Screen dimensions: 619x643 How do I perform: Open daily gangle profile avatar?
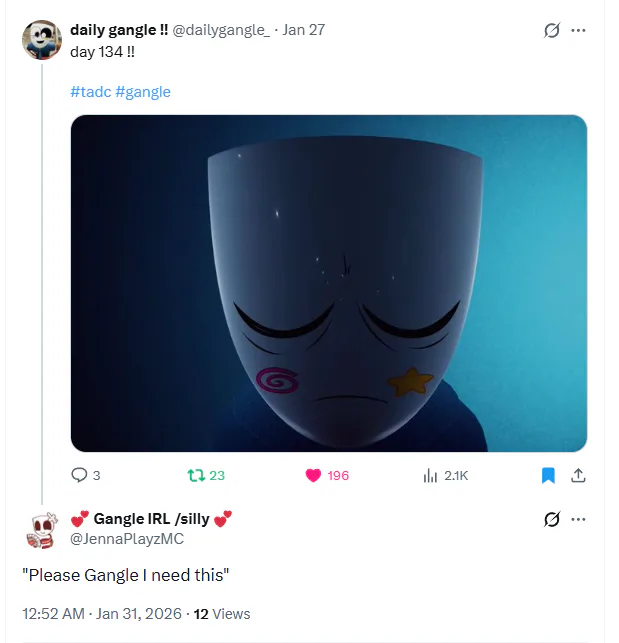42,39
